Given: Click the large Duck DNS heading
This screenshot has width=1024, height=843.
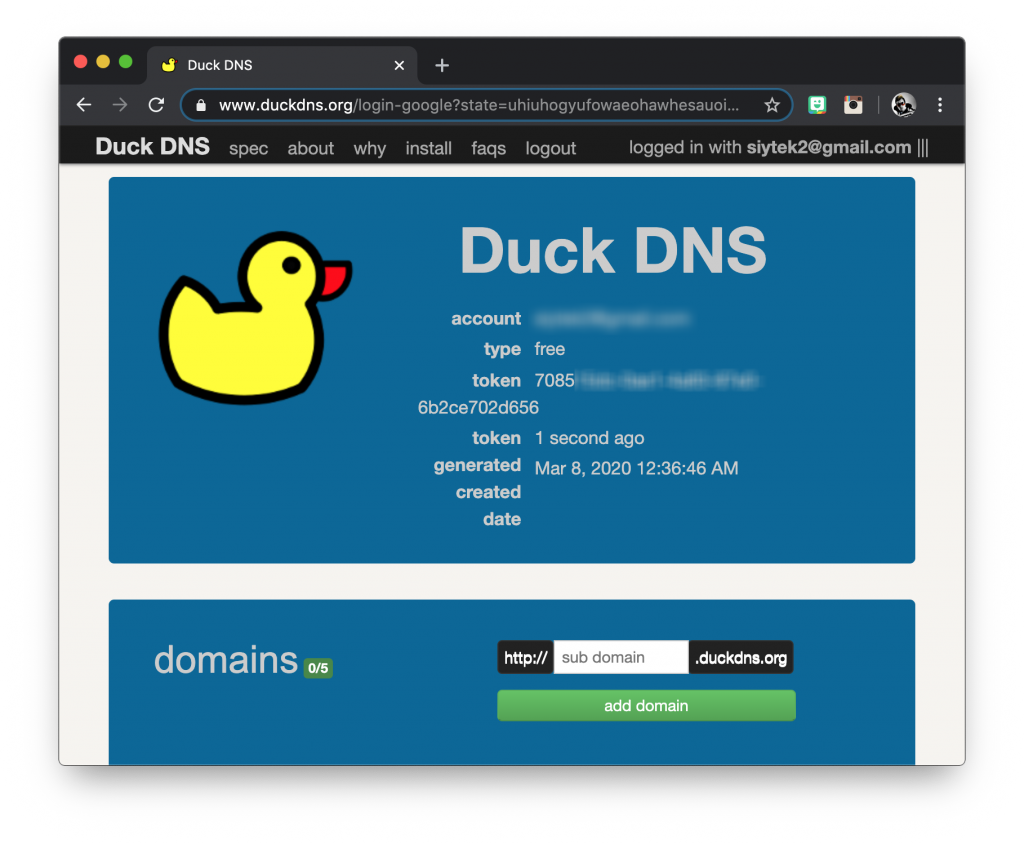Looking at the screenshot, I should tap(613, 251).
